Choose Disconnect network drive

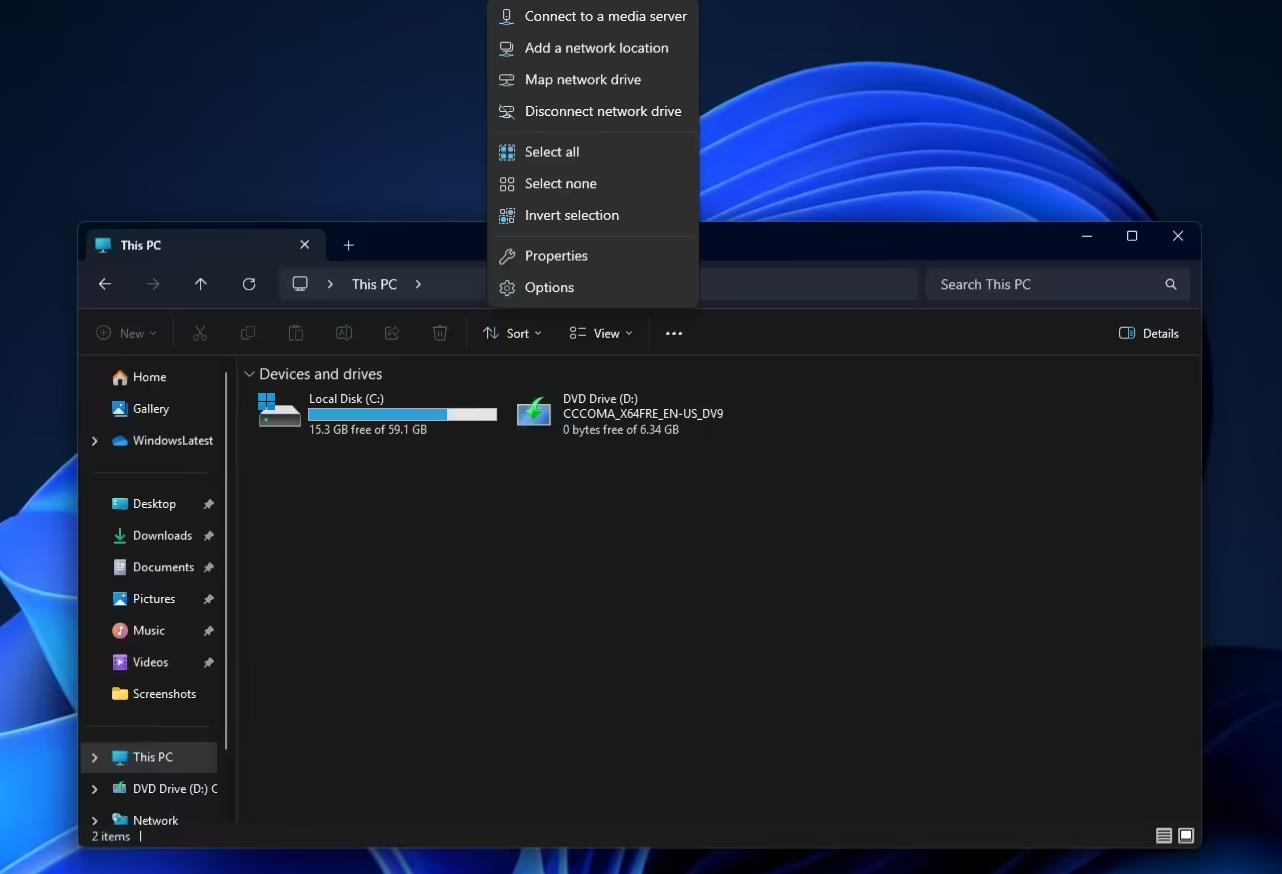coord(593,111)
